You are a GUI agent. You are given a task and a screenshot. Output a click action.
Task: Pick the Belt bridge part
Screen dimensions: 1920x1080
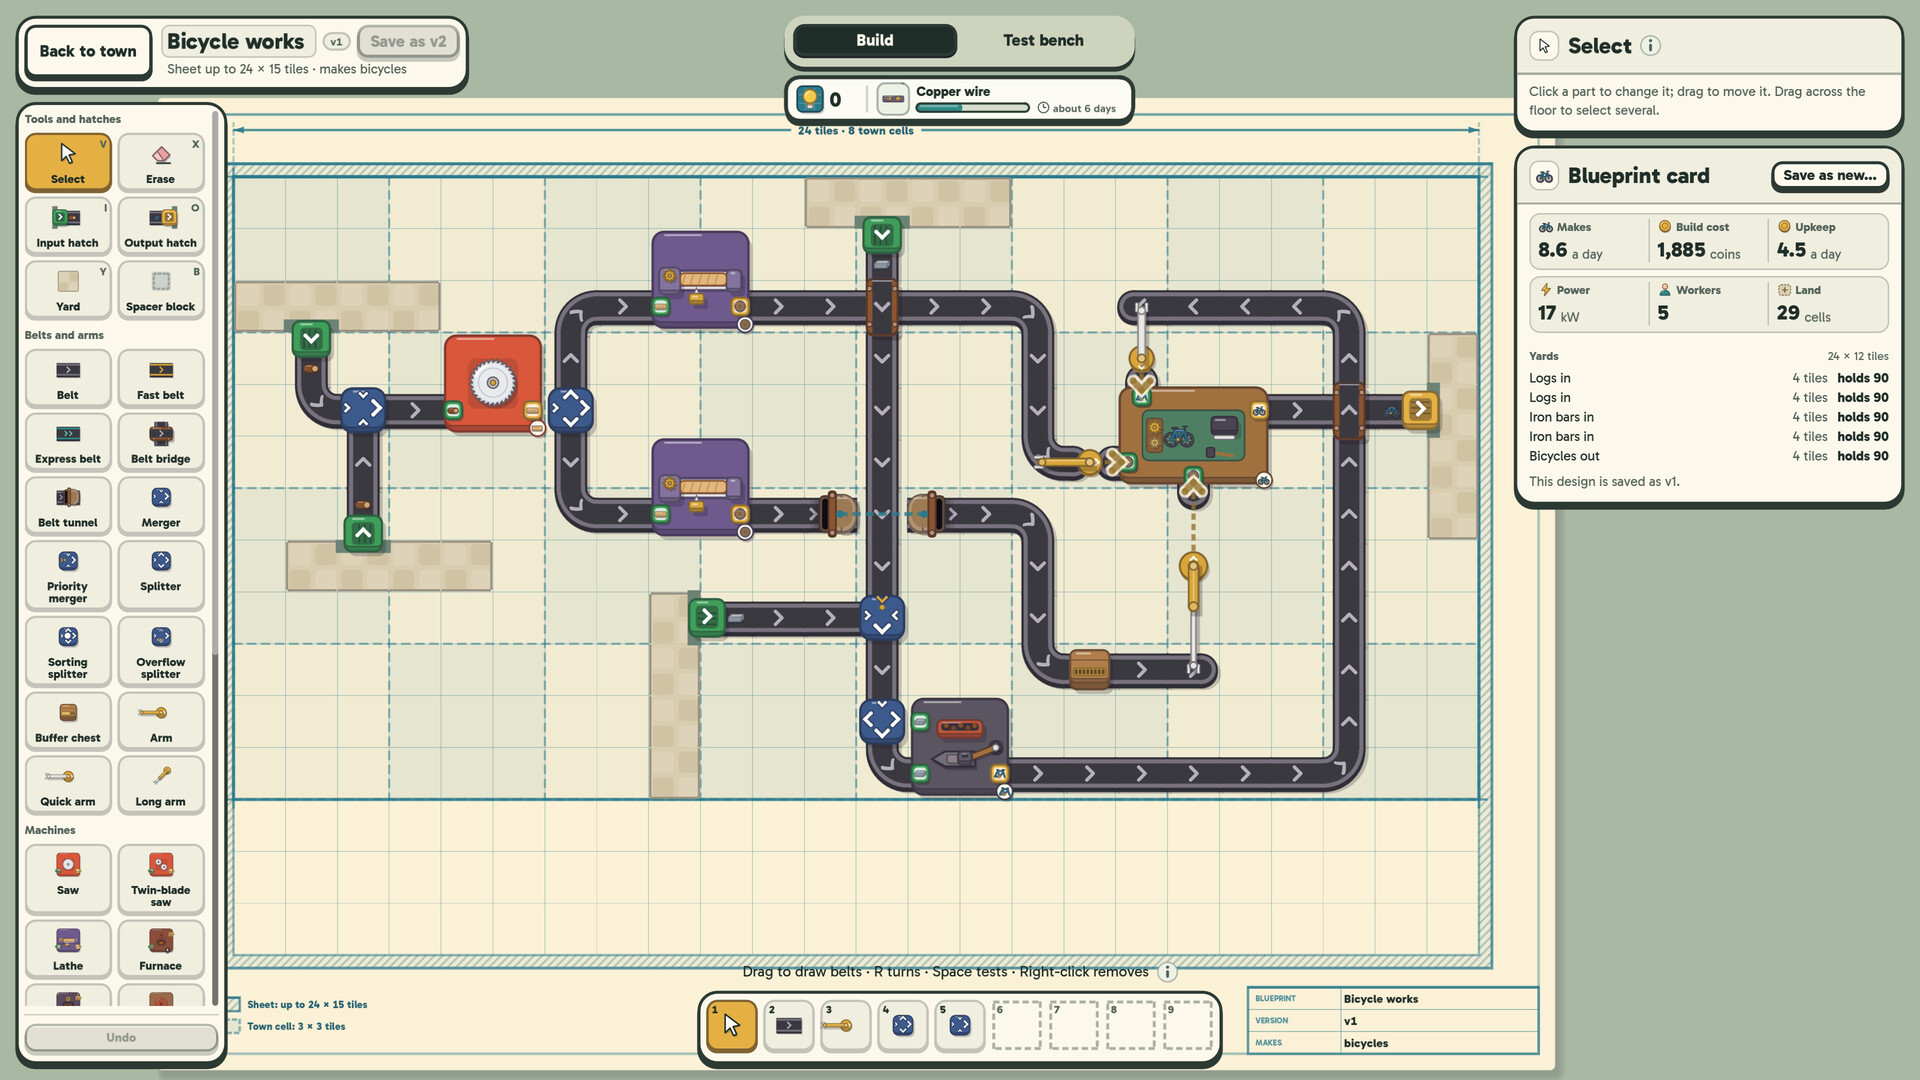click(160, 443)
